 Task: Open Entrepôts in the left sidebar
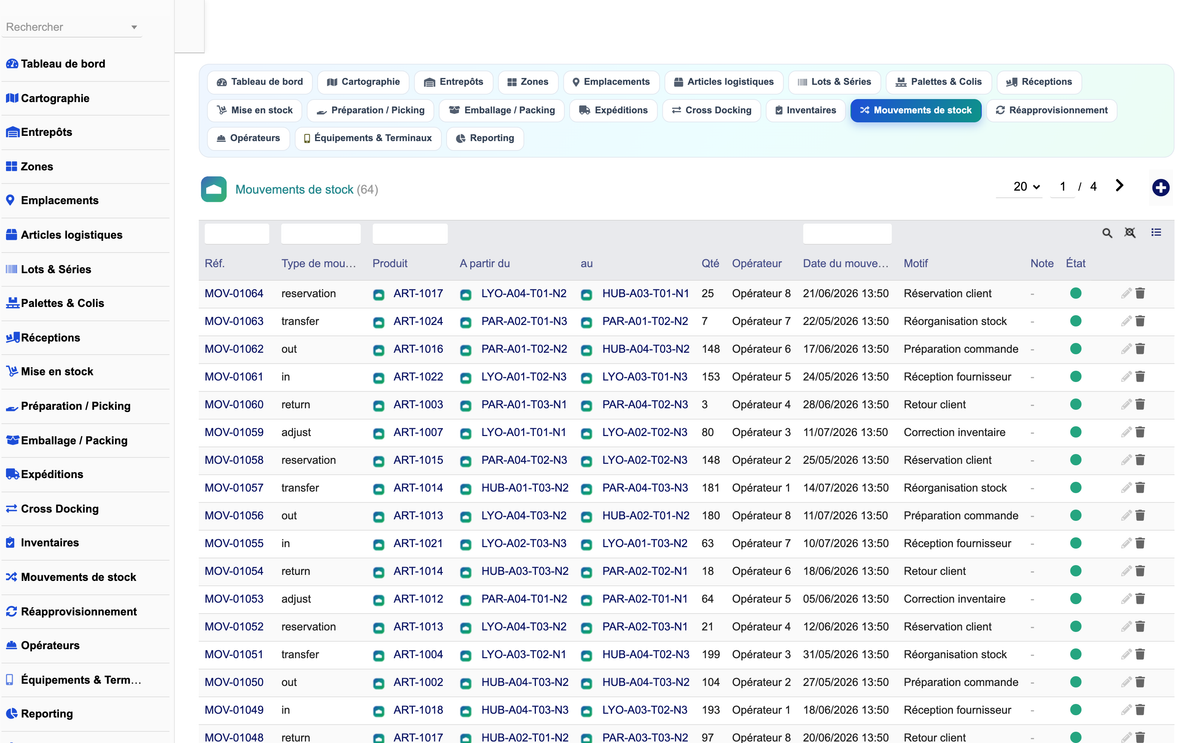click(46, 132)
